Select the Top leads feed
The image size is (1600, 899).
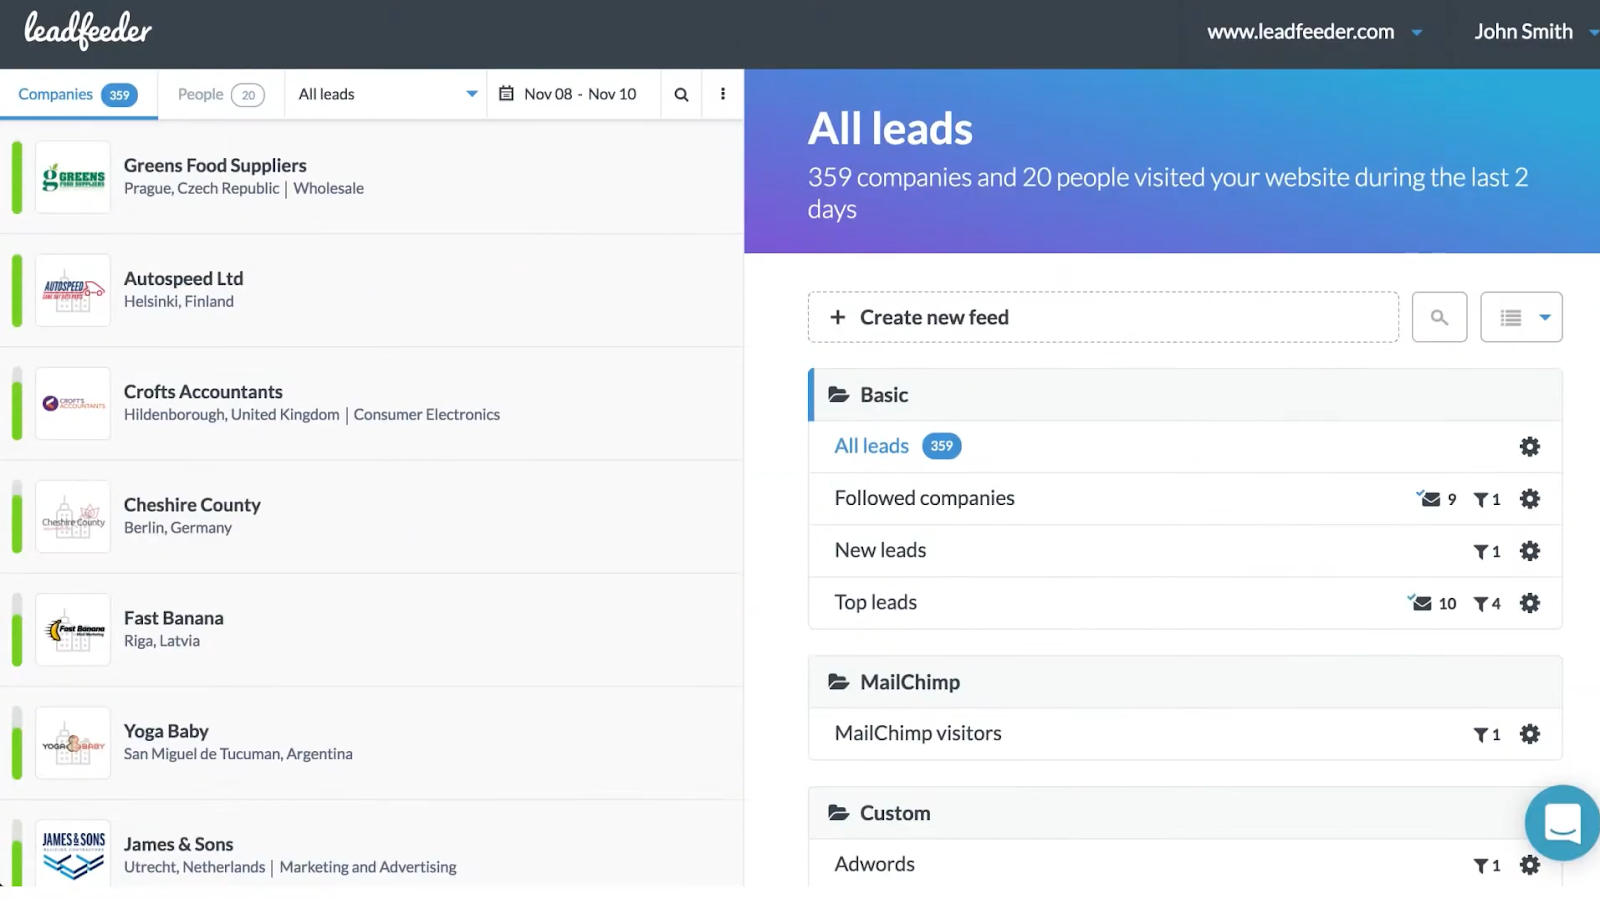(x=875, y=602)
